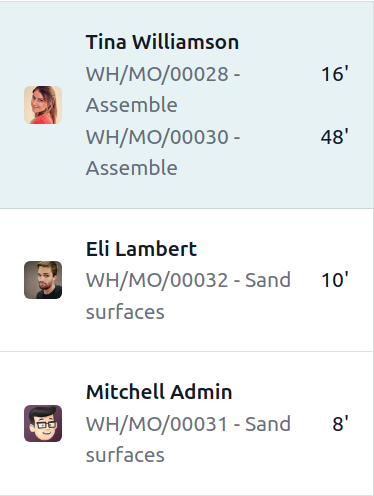Viewport: 374px width, 496px height.
Task: Click Mitchell Admin's cartoon avatar
Action: pyautogui.click(x=43, y=423)
